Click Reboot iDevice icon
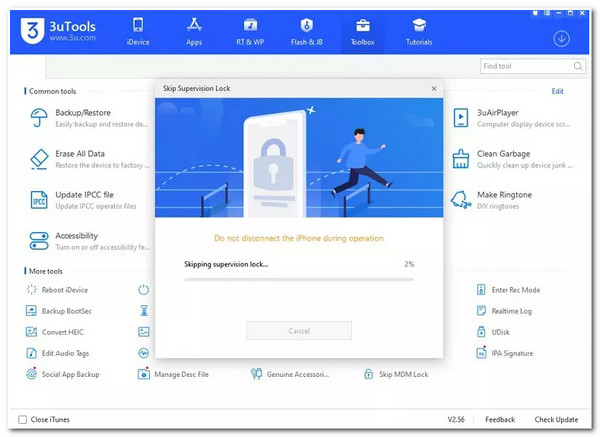This screenshot has width=600, height=437. coord(31,290)
